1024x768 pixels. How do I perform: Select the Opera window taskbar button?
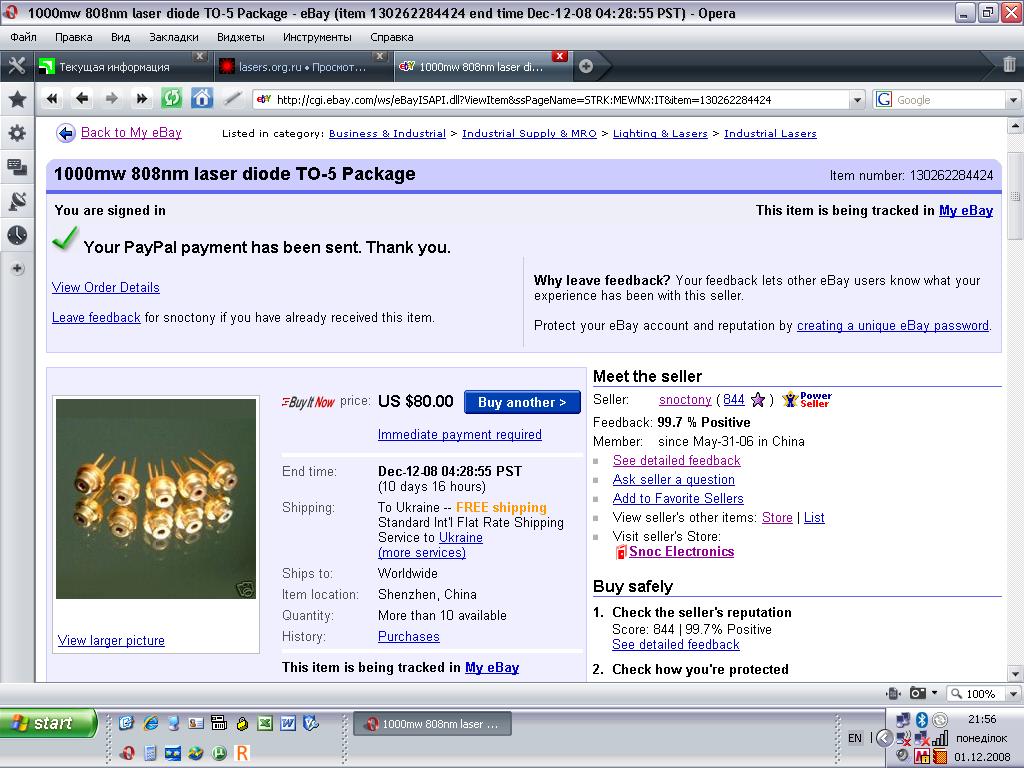(432, 724)
